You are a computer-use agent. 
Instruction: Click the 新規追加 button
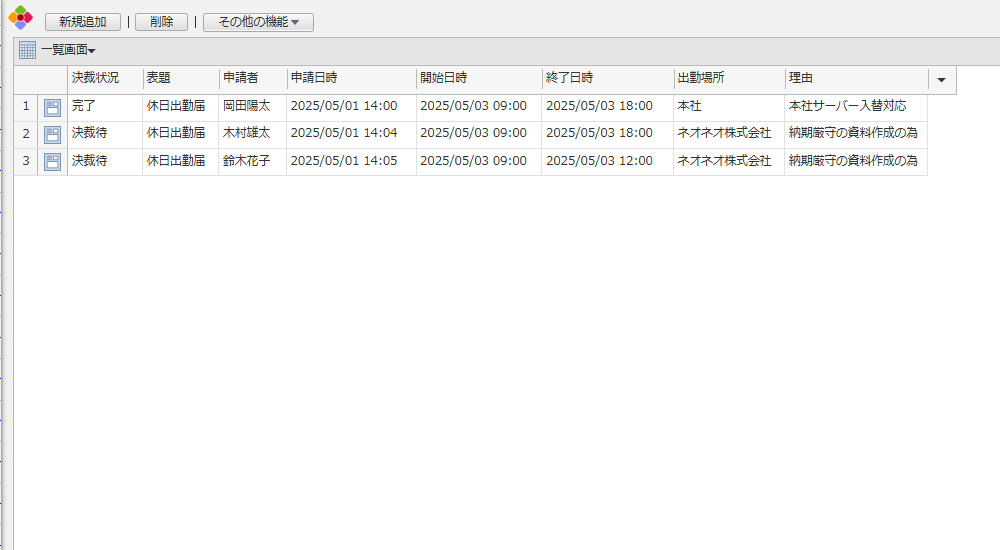(83, 22)
